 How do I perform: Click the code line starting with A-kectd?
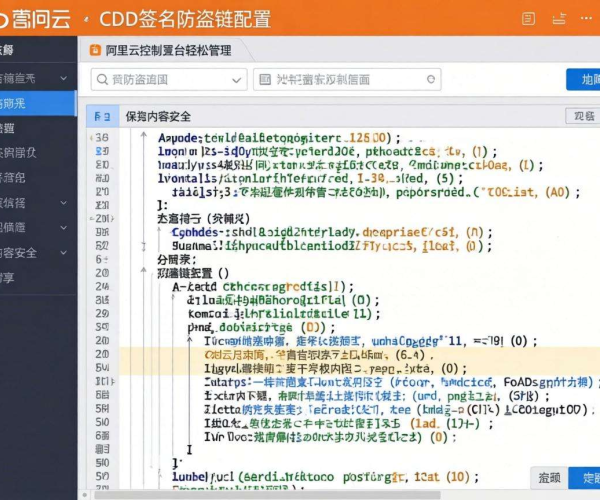pos(263,287)
